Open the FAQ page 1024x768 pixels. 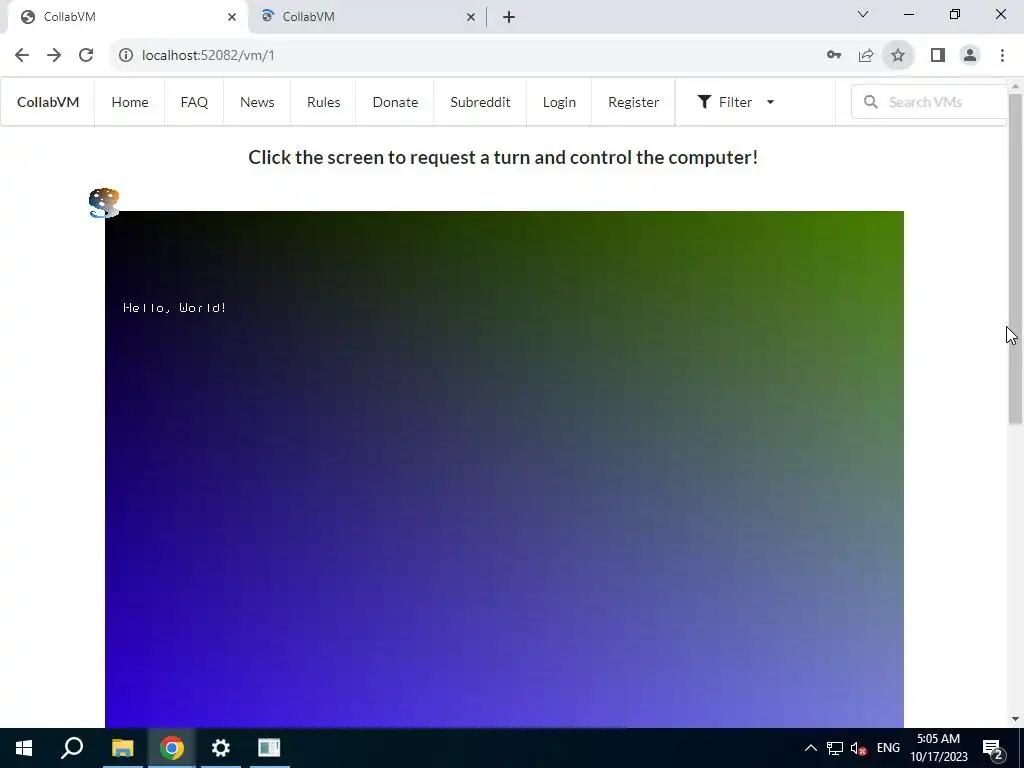(194, 102)
